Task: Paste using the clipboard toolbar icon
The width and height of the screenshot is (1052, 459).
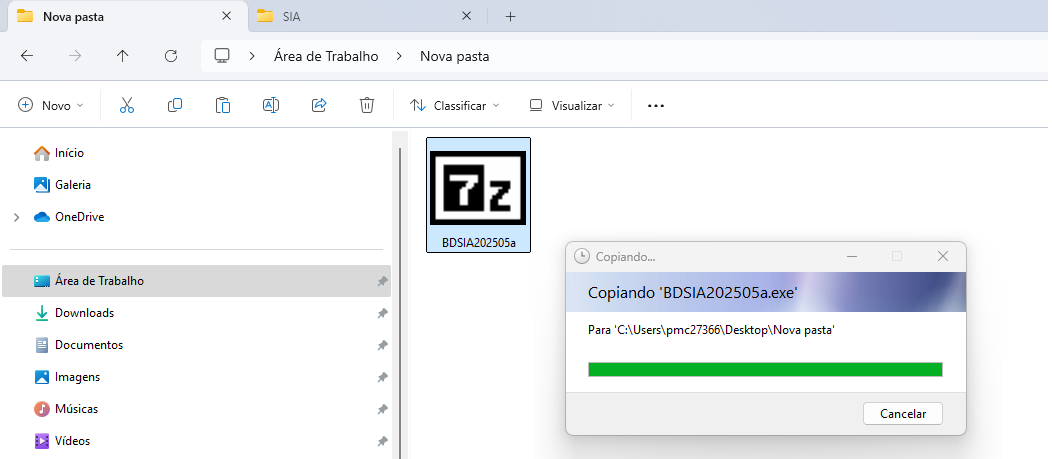Action: click(x=223, y=105)
